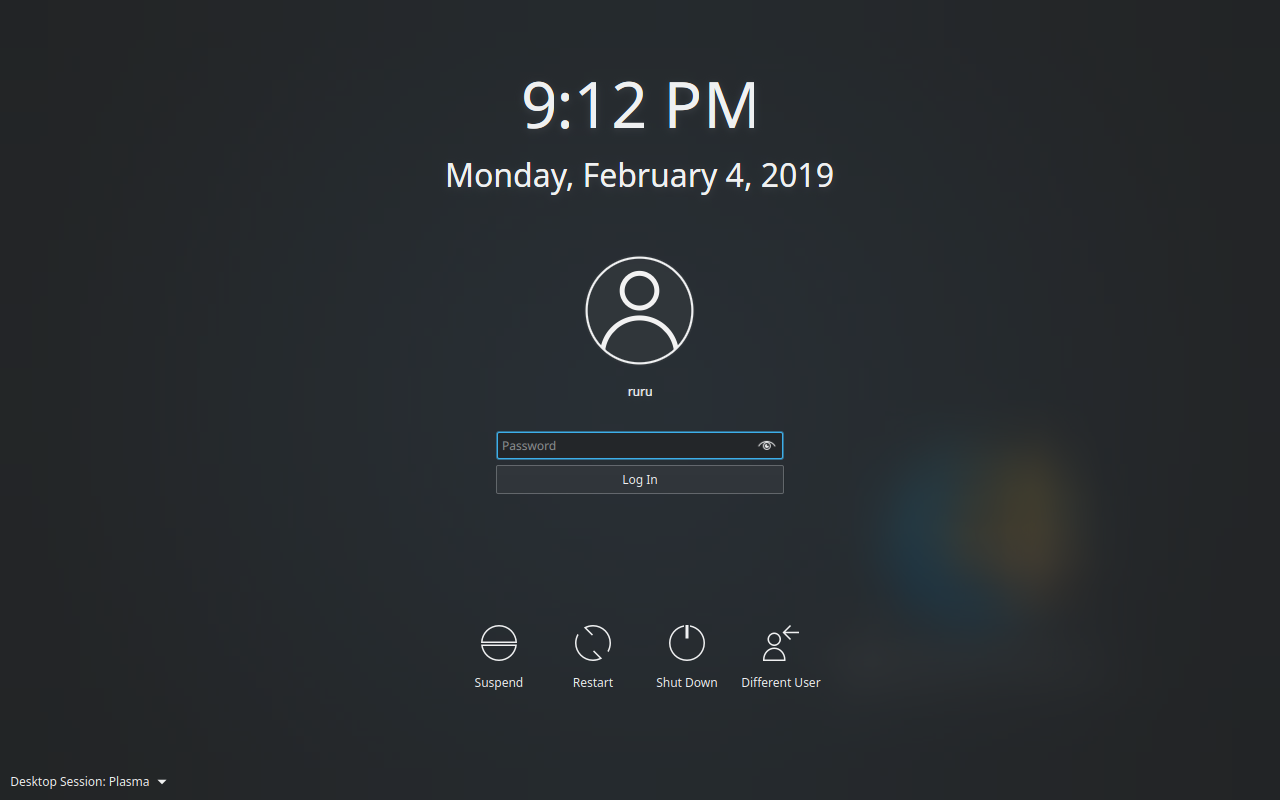1280x800 pixels.
Task: Click the 9:12 PM clock display
Action: coord(640,105)
